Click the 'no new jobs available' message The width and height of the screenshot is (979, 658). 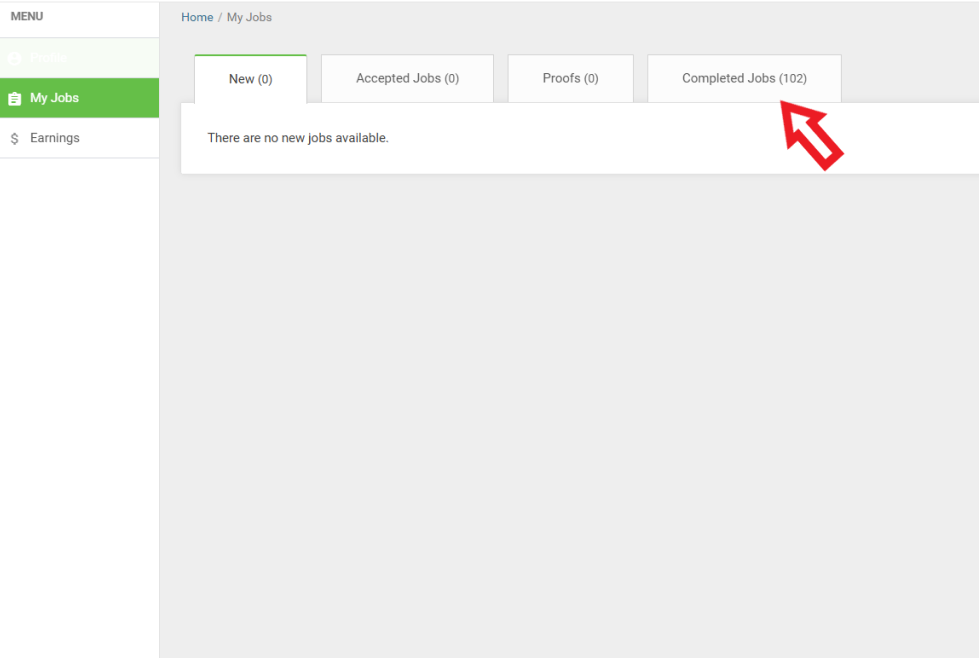pyautogui.click(x=298, y=138)
